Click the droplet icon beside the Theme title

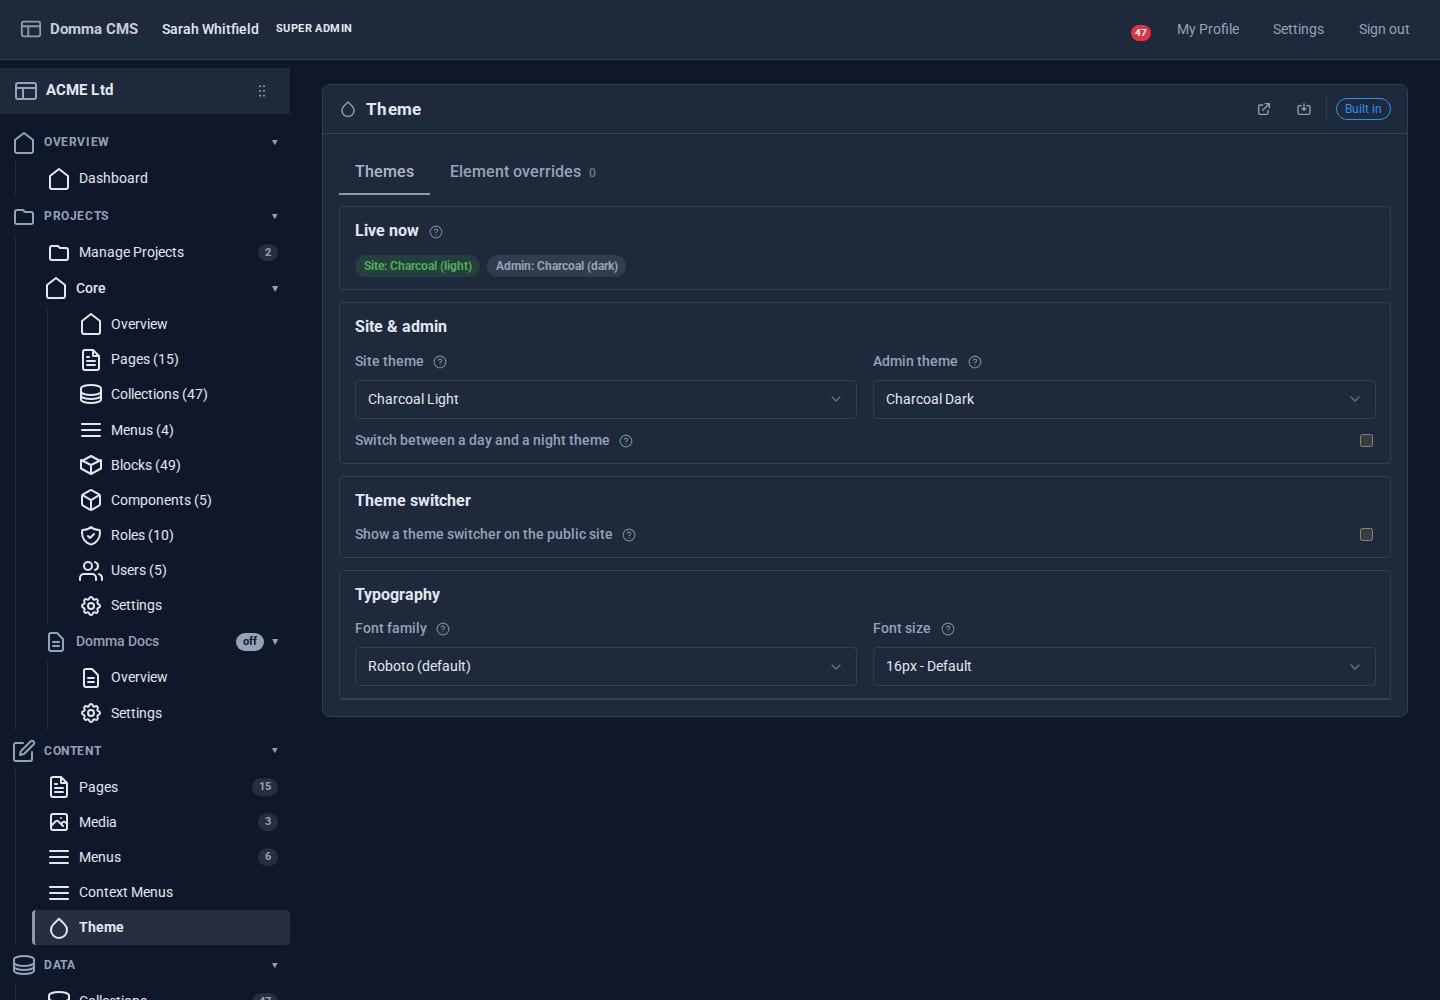(348, 110)
